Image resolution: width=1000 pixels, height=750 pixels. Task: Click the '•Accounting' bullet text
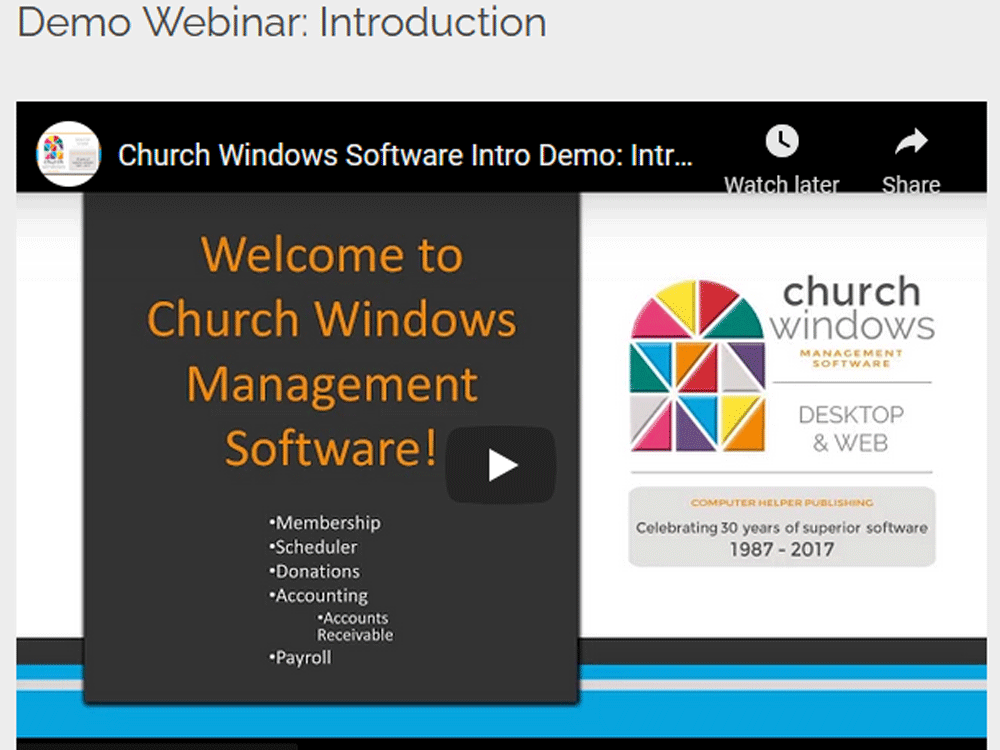tap(318, 596)
